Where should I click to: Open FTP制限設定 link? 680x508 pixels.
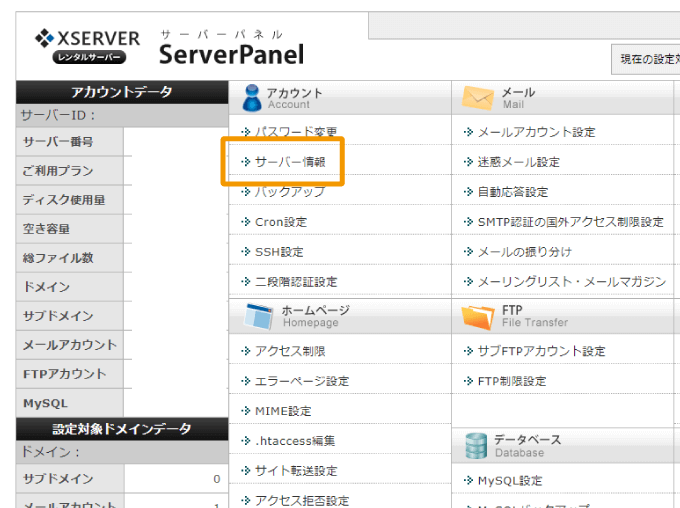point(512,381)
